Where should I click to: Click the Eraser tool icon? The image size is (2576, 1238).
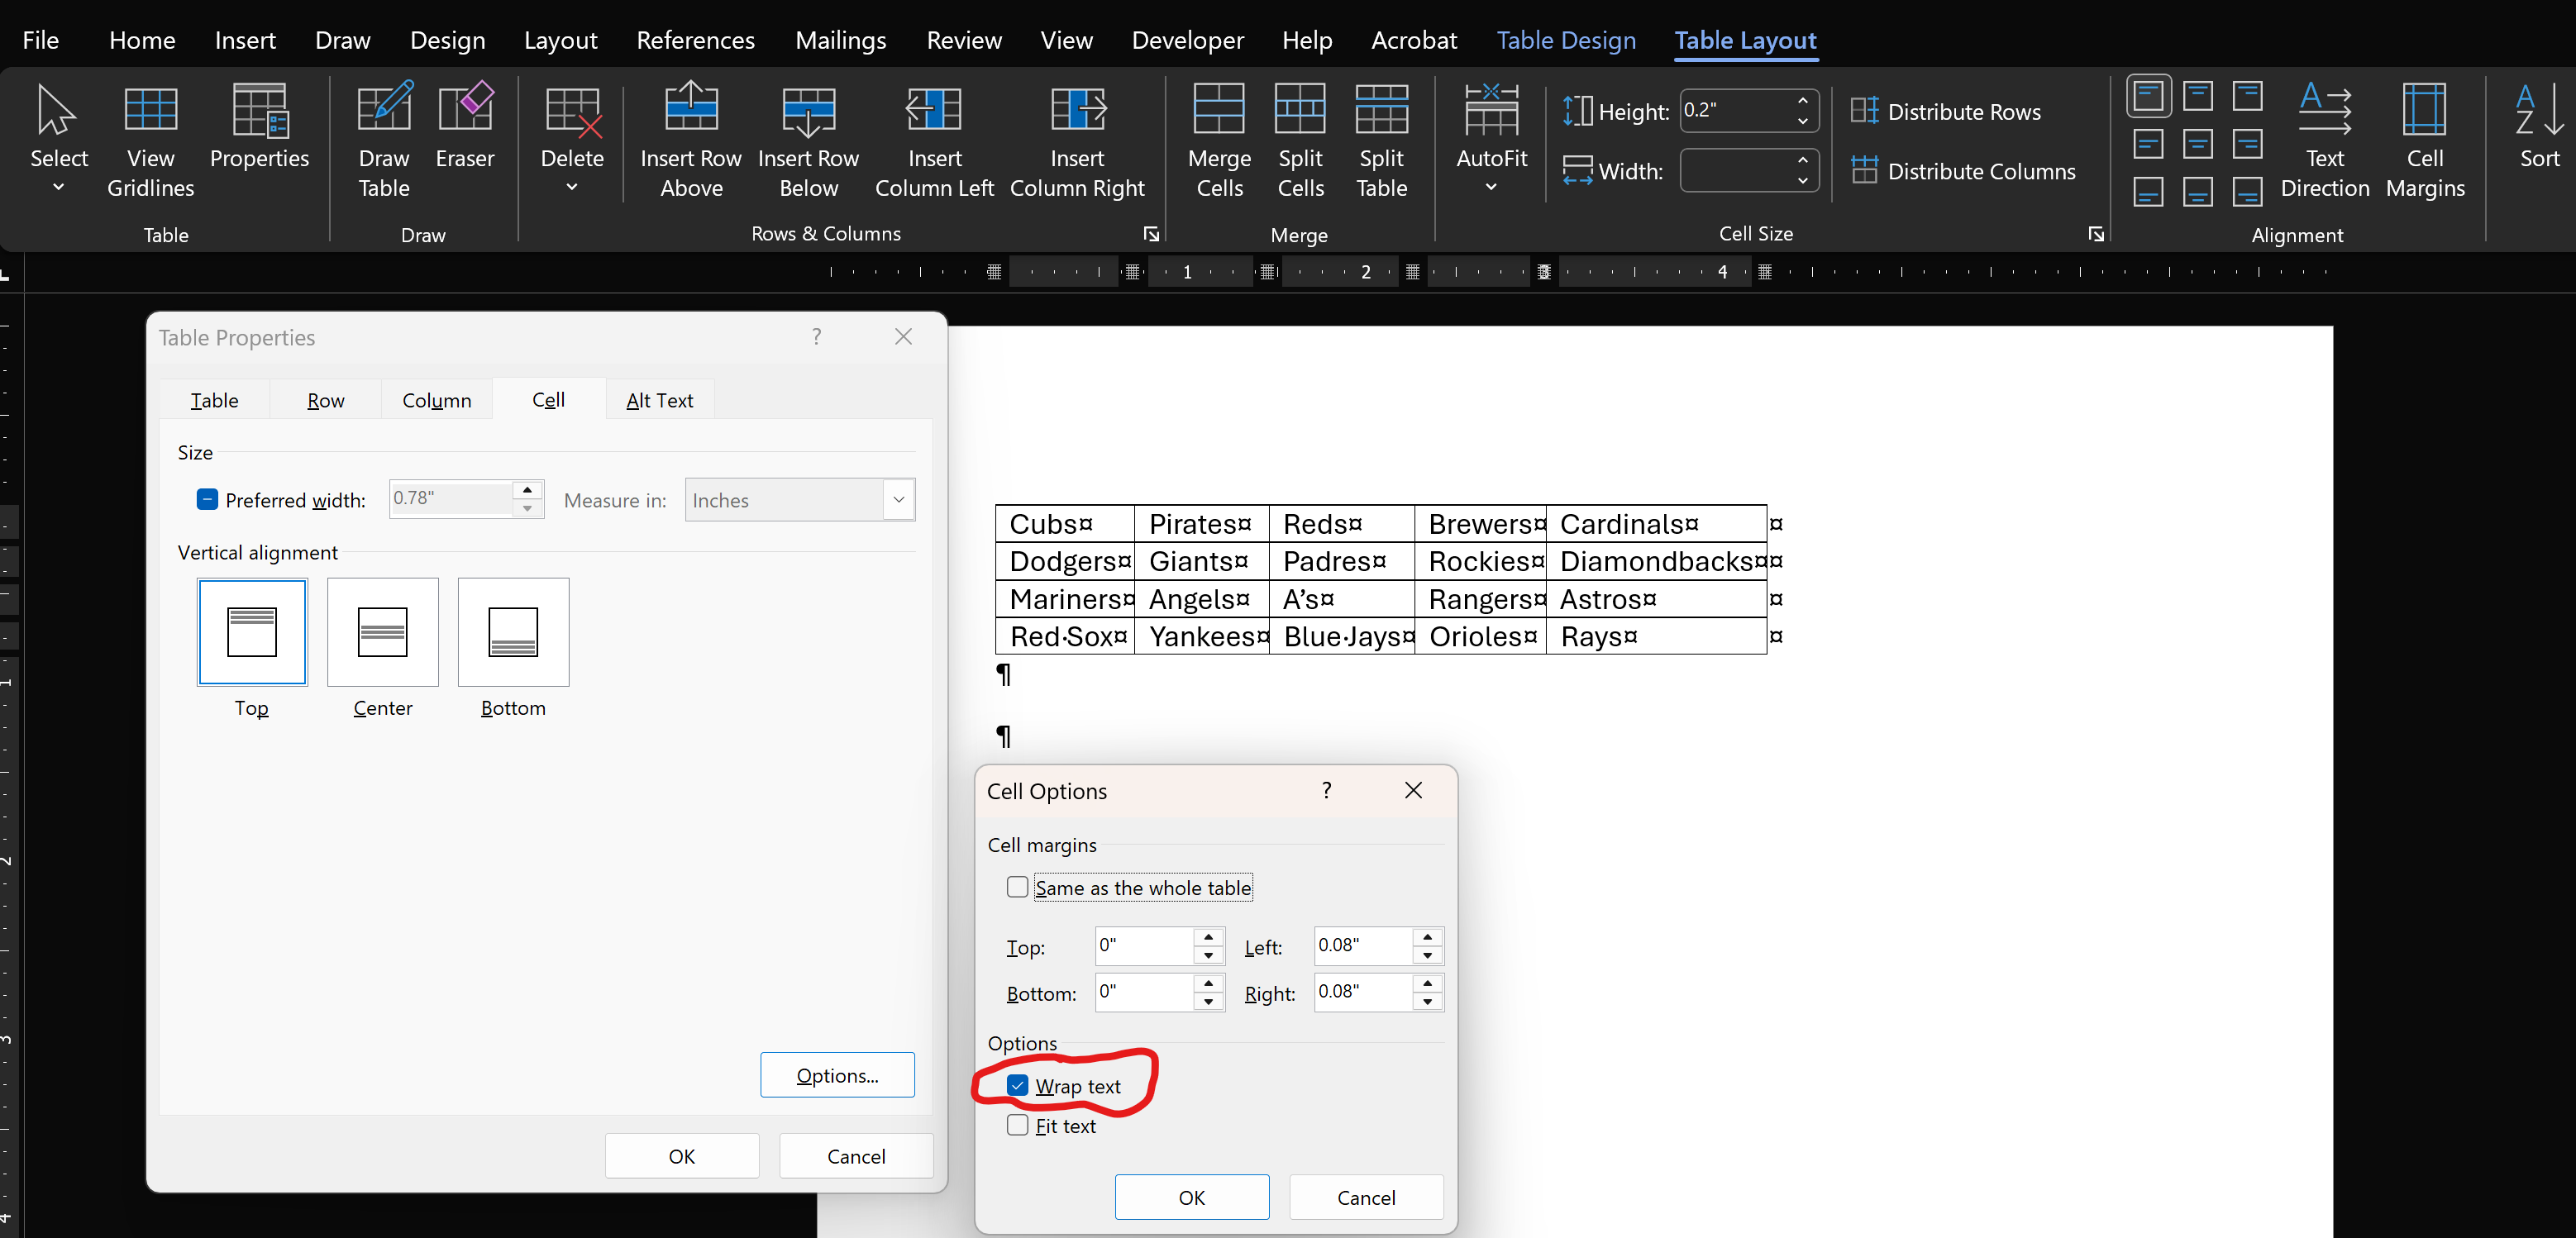(465, 110)
